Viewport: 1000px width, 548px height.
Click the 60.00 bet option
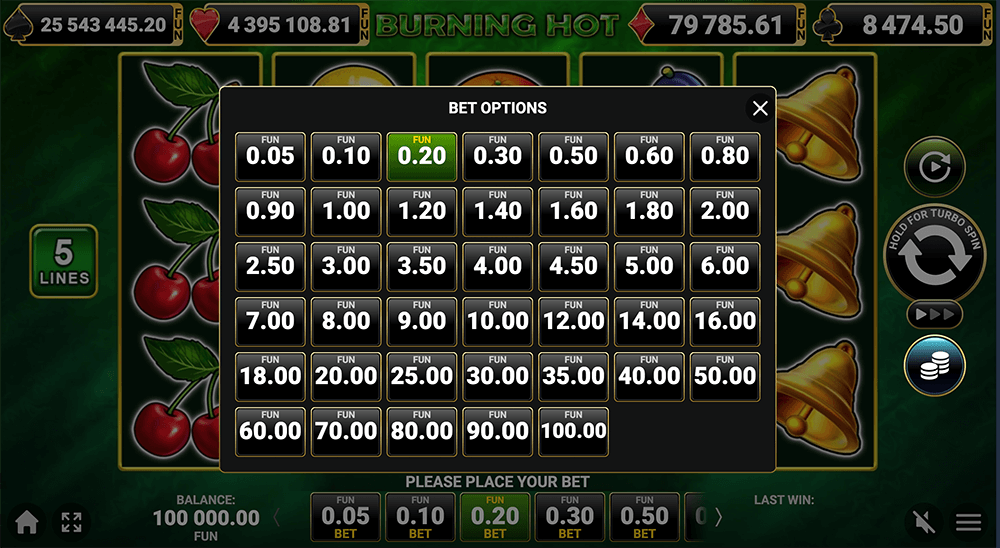pos(270,432)
